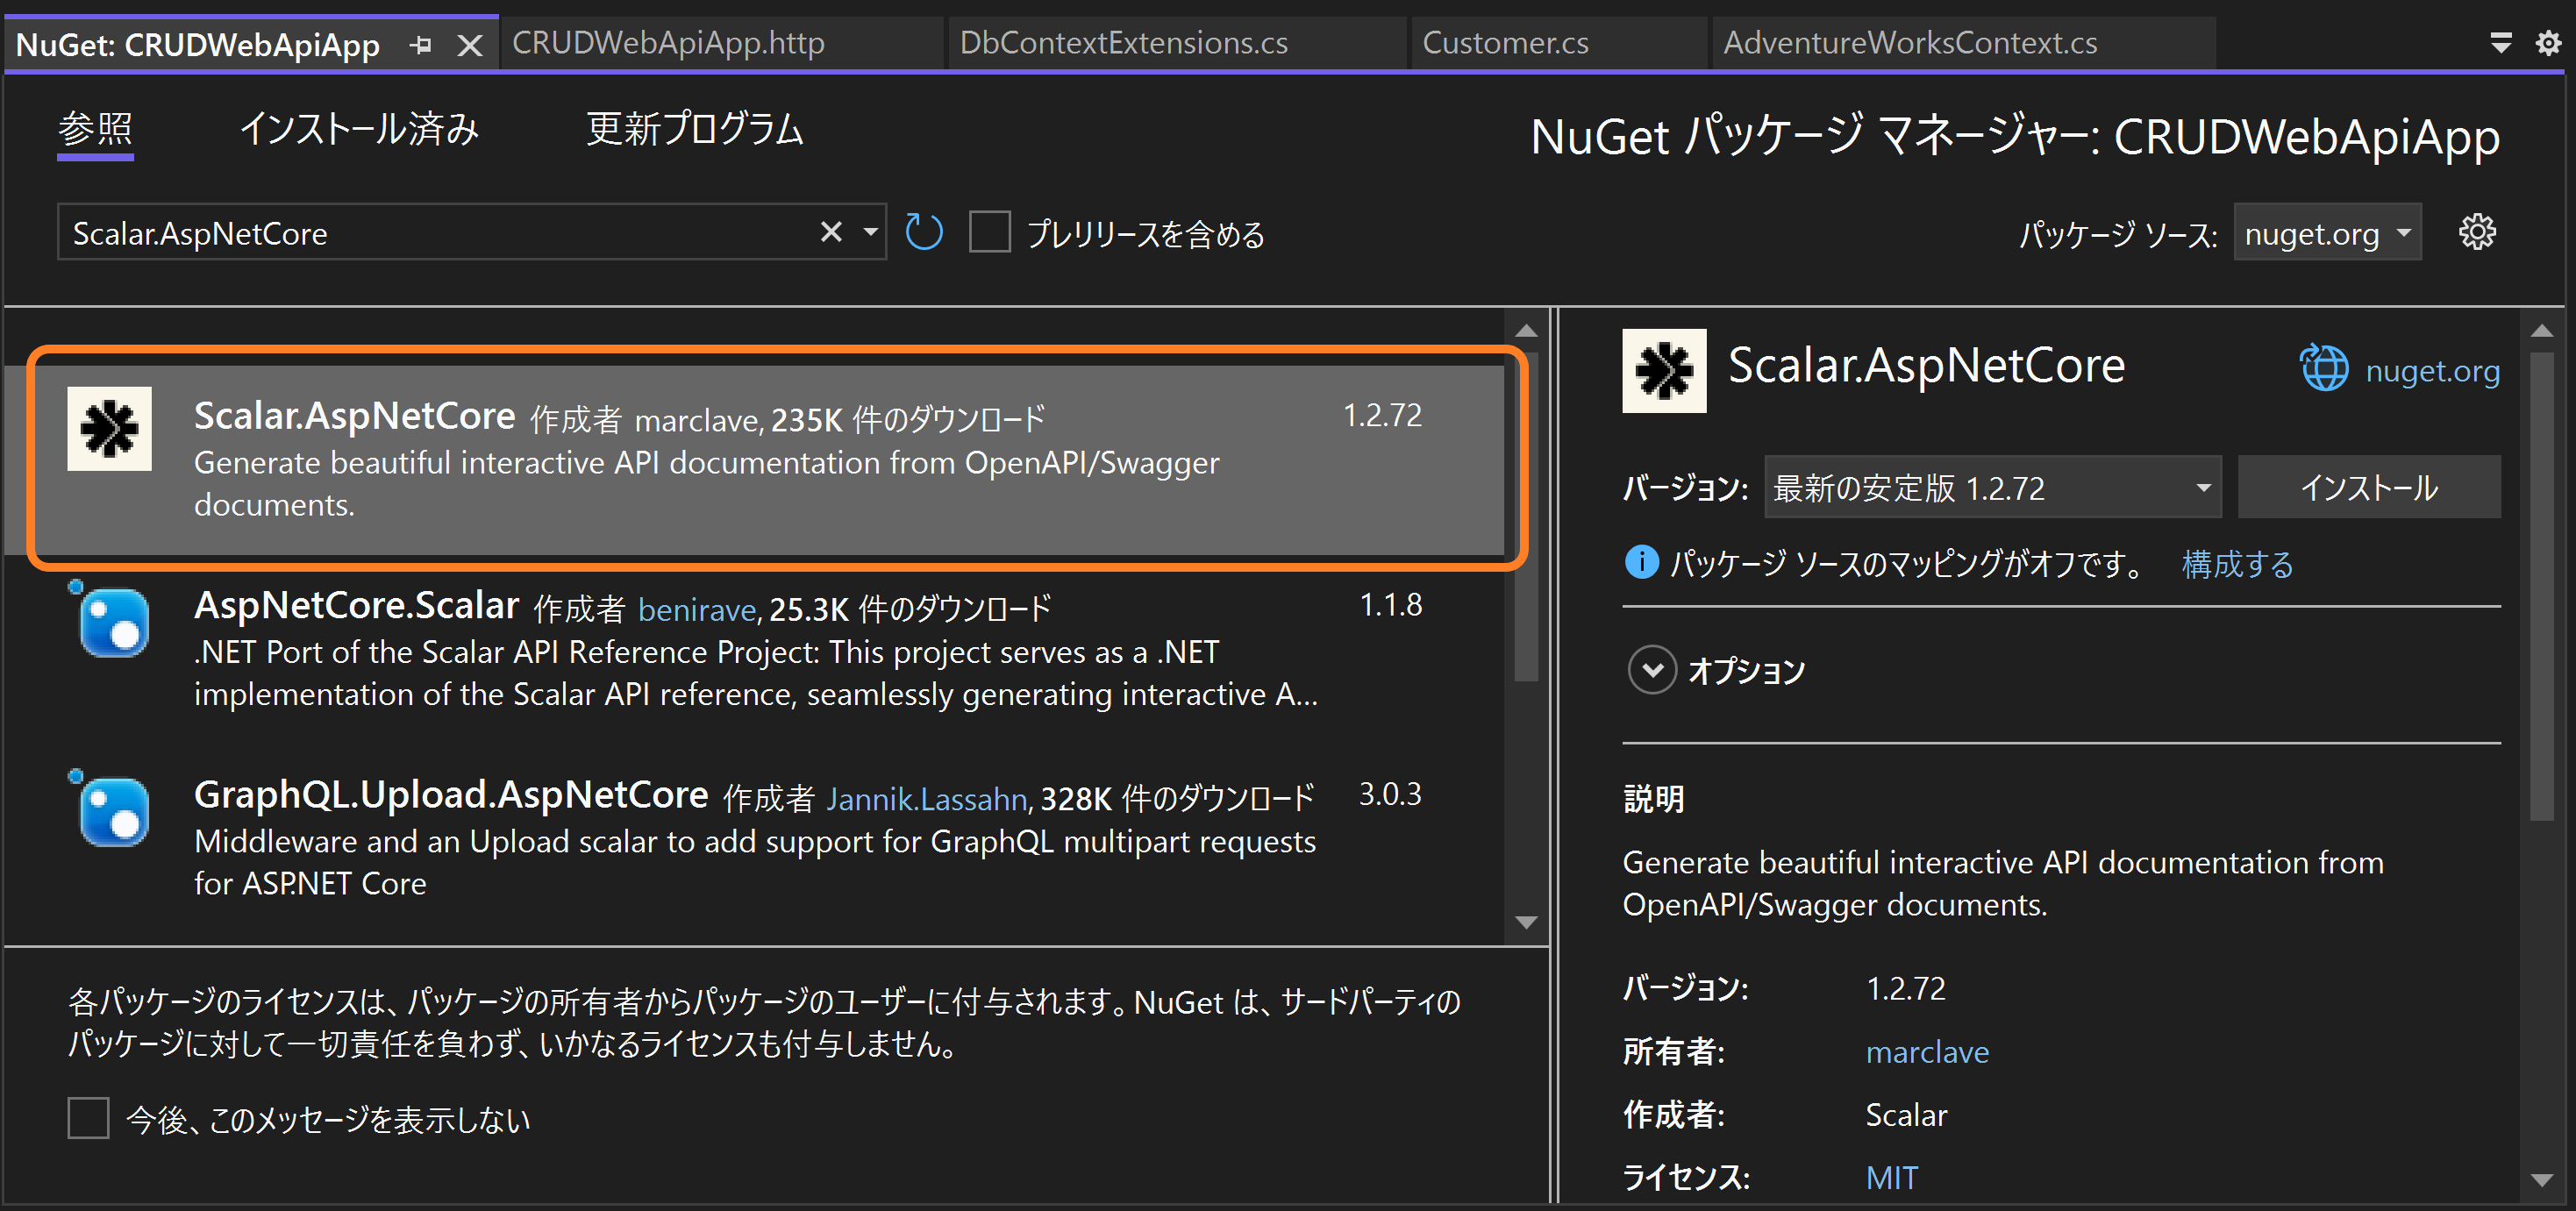Enable the プレリリースを含める checkbox
Viewport: 2576px width, 1211px height.
[990, 232]
